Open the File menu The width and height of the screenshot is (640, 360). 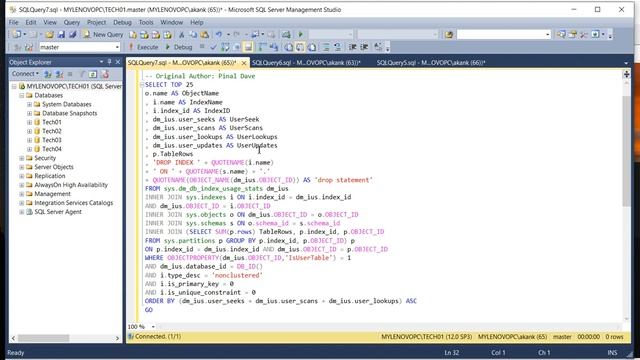pyautogui.click(x=13, y=22)
